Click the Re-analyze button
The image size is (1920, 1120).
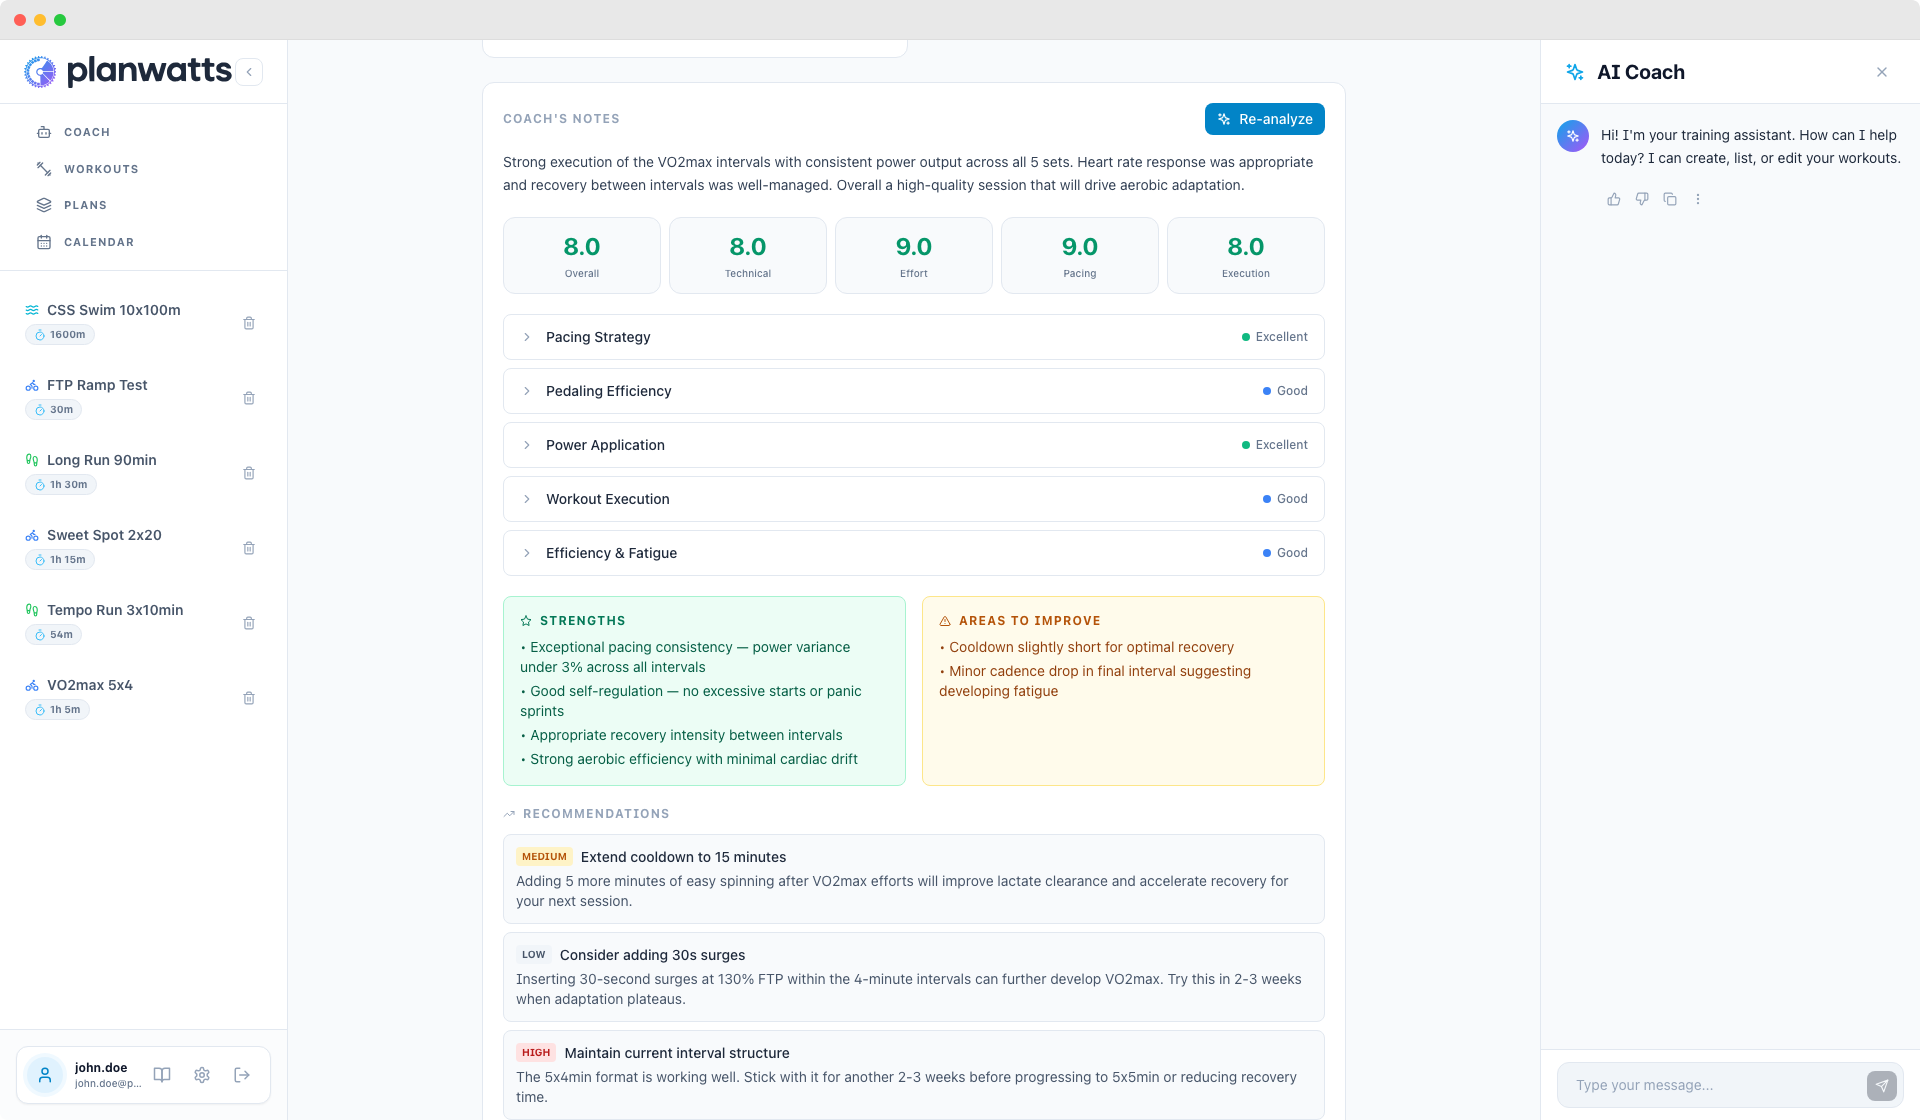pyautogui.click(x=1265, y=119)
